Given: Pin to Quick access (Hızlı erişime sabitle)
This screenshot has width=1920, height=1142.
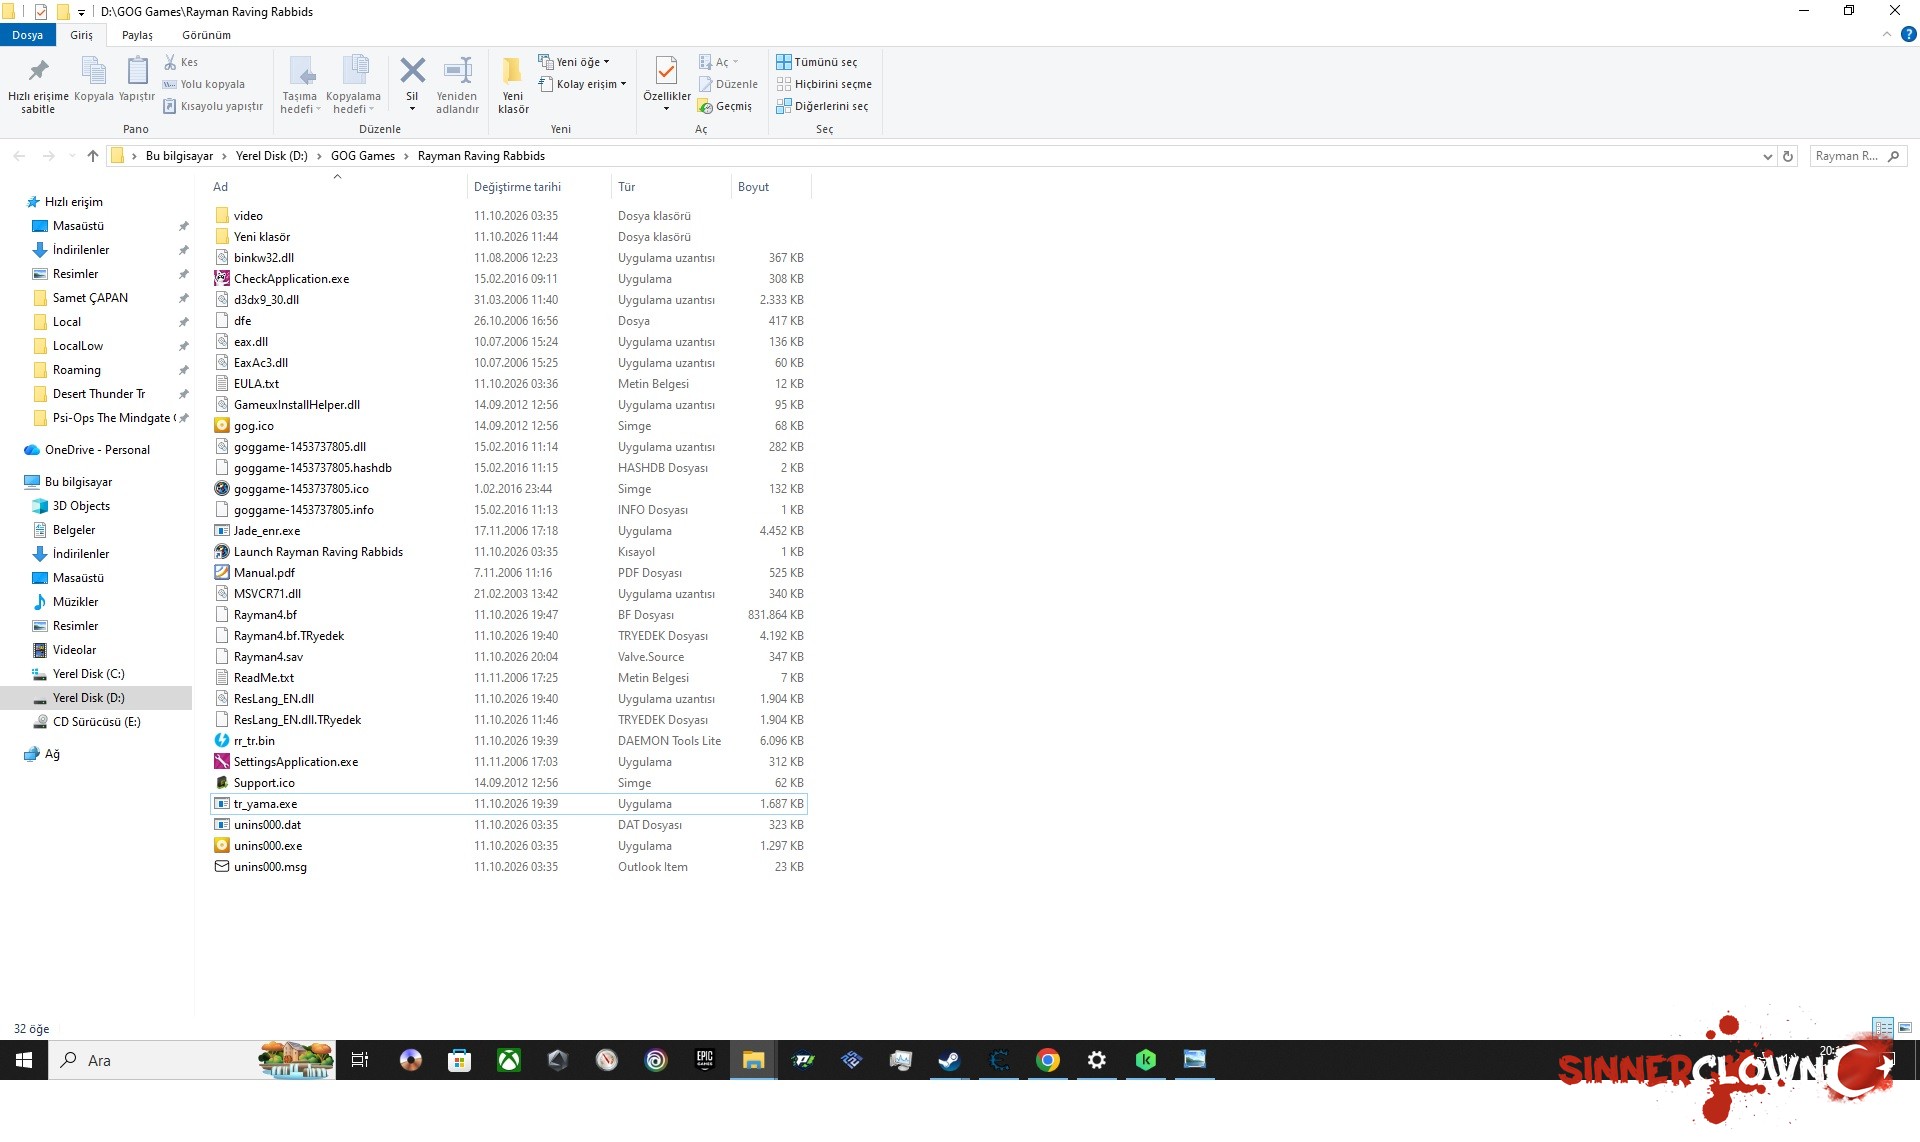Looking at the screenshot, I should point(38,85).
